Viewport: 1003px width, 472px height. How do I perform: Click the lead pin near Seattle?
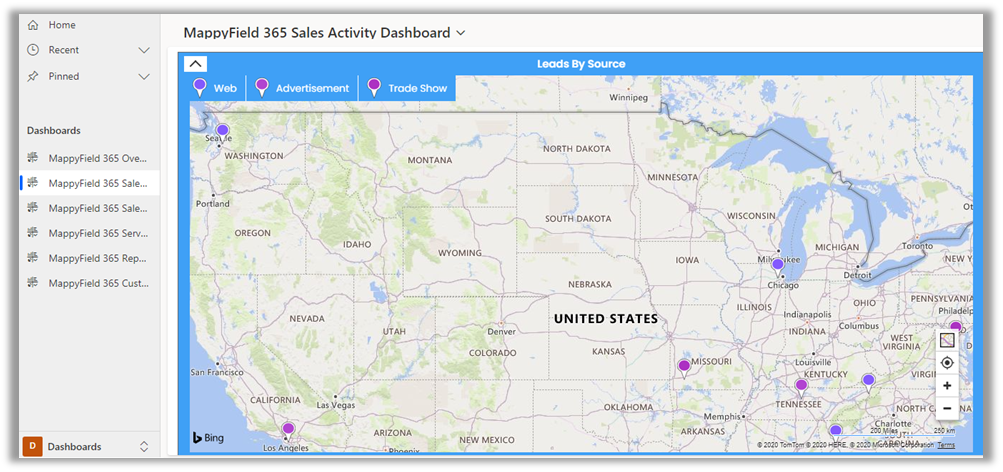(x=222, y=131)
